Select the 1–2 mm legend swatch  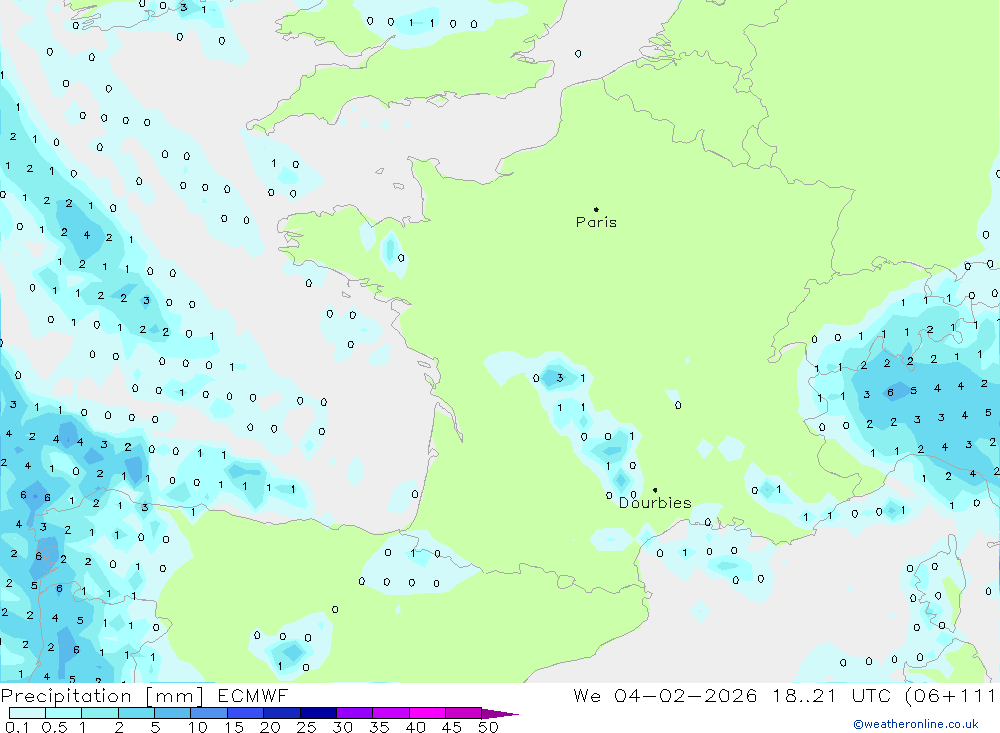coord(100,713)
